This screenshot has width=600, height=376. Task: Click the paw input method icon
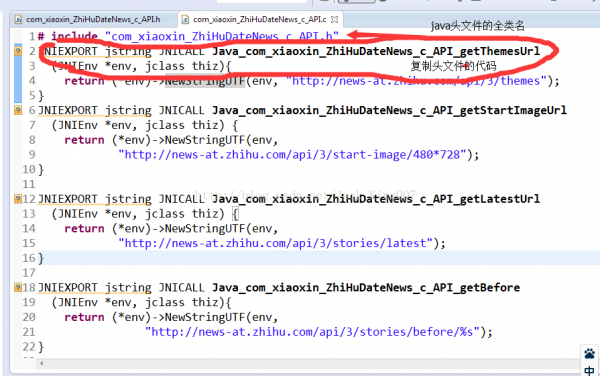point(590,354)
